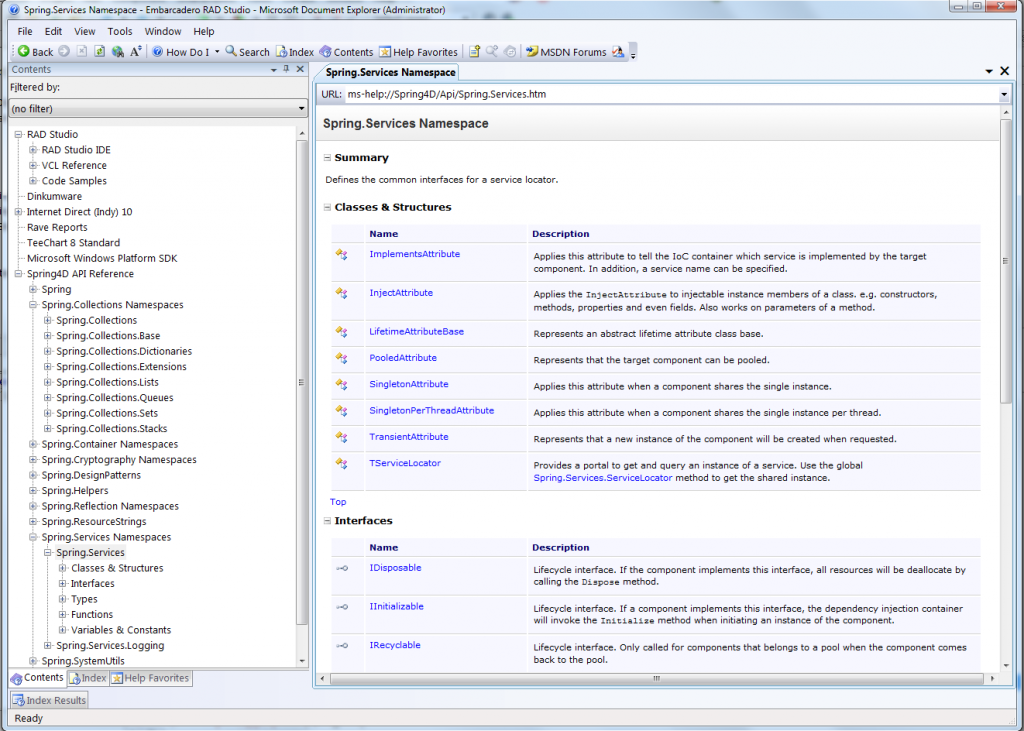Open the ImplementsAttribute link
1024x731 pixels.
(x=414, y=254)
